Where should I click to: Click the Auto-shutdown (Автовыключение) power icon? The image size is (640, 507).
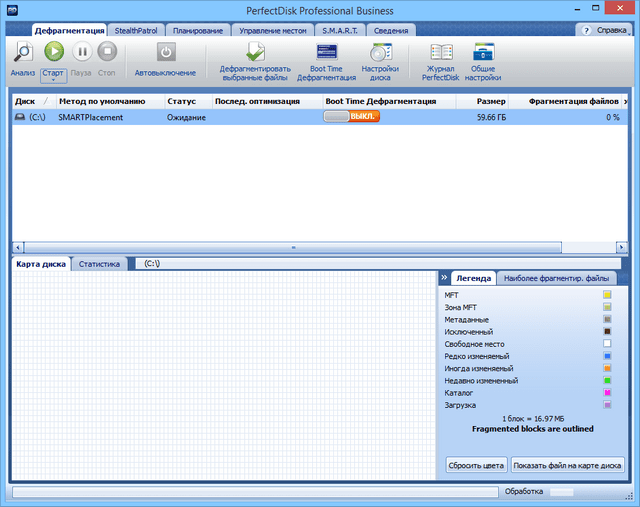(166, 52)
